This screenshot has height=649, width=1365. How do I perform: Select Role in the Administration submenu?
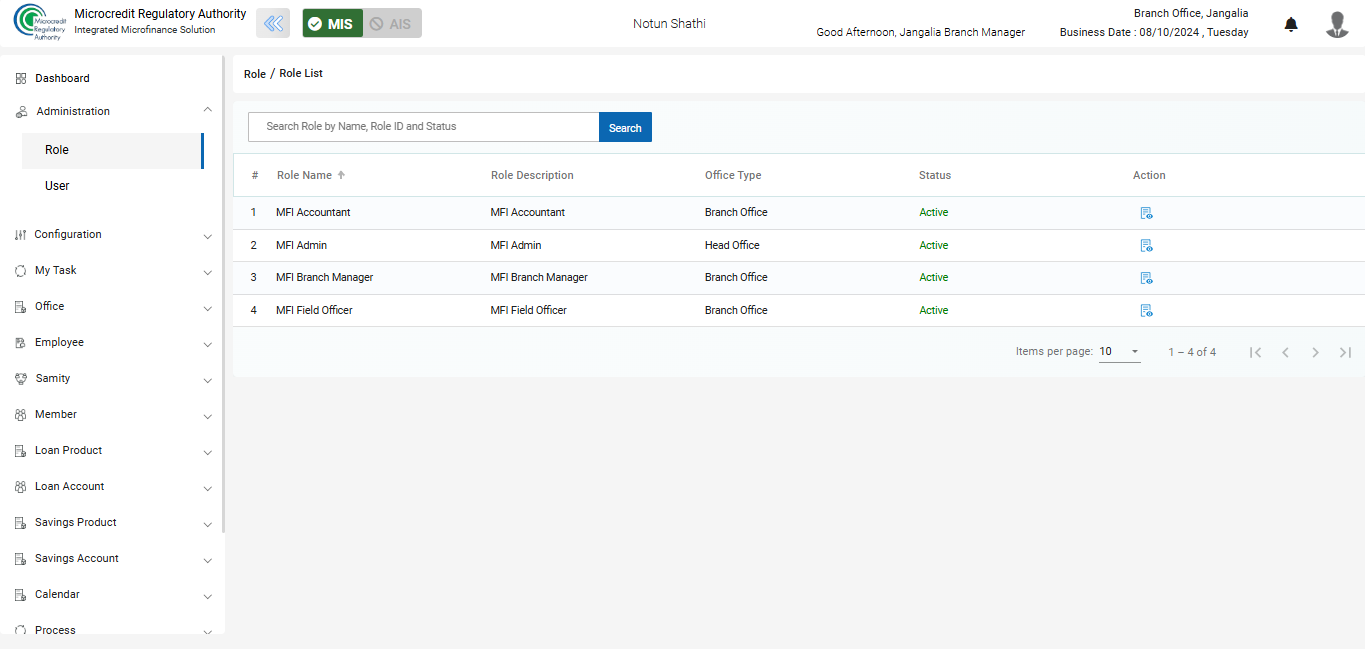pos(112,150)
